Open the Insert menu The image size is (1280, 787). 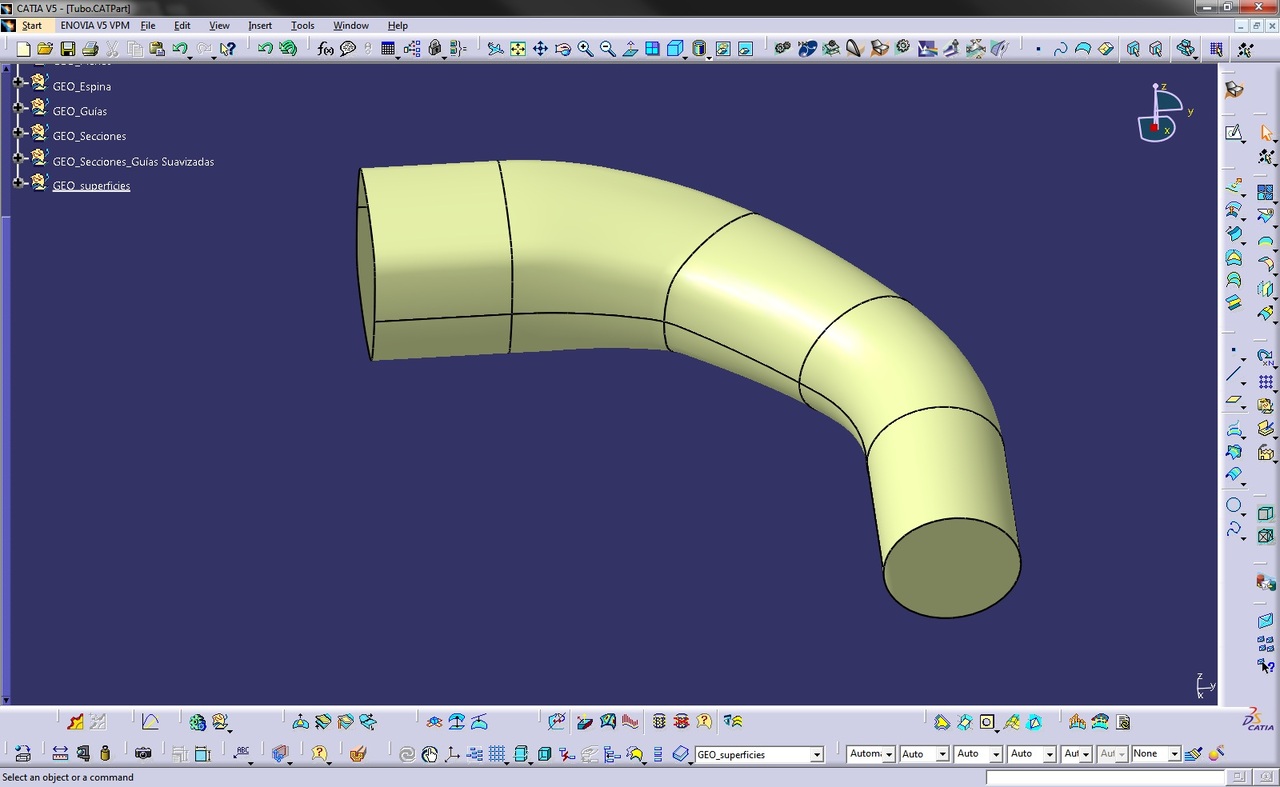pyautogui.click(x=260, y=25)
